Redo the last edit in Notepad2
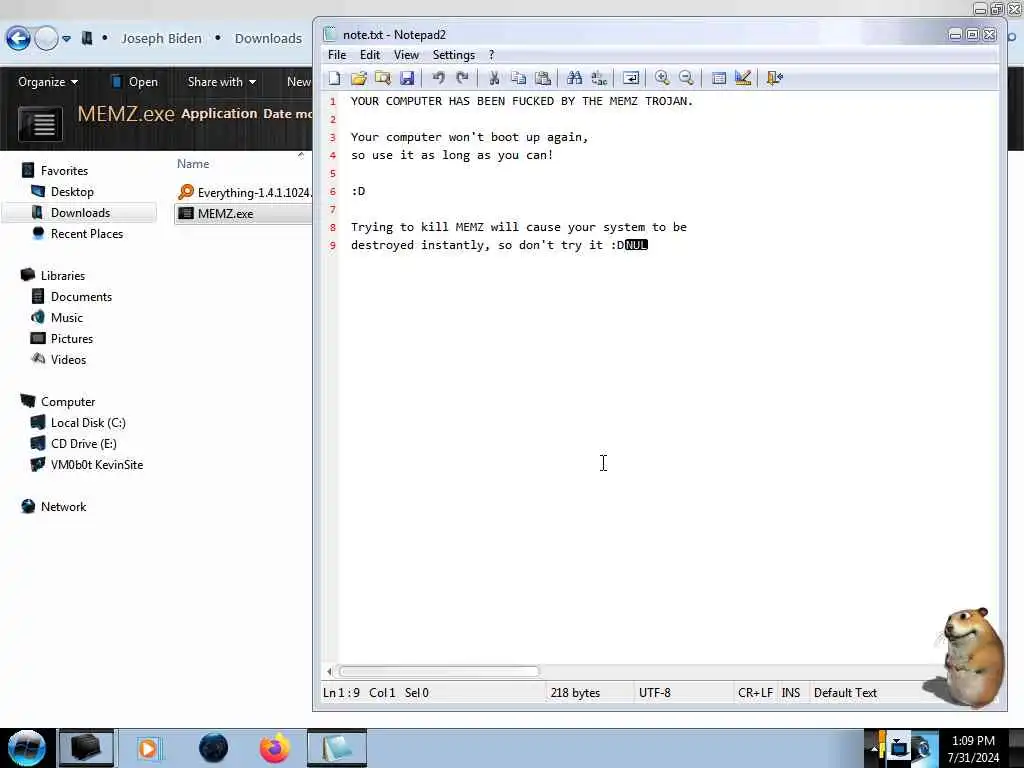The image size is (1024, 768). (462, 78)
